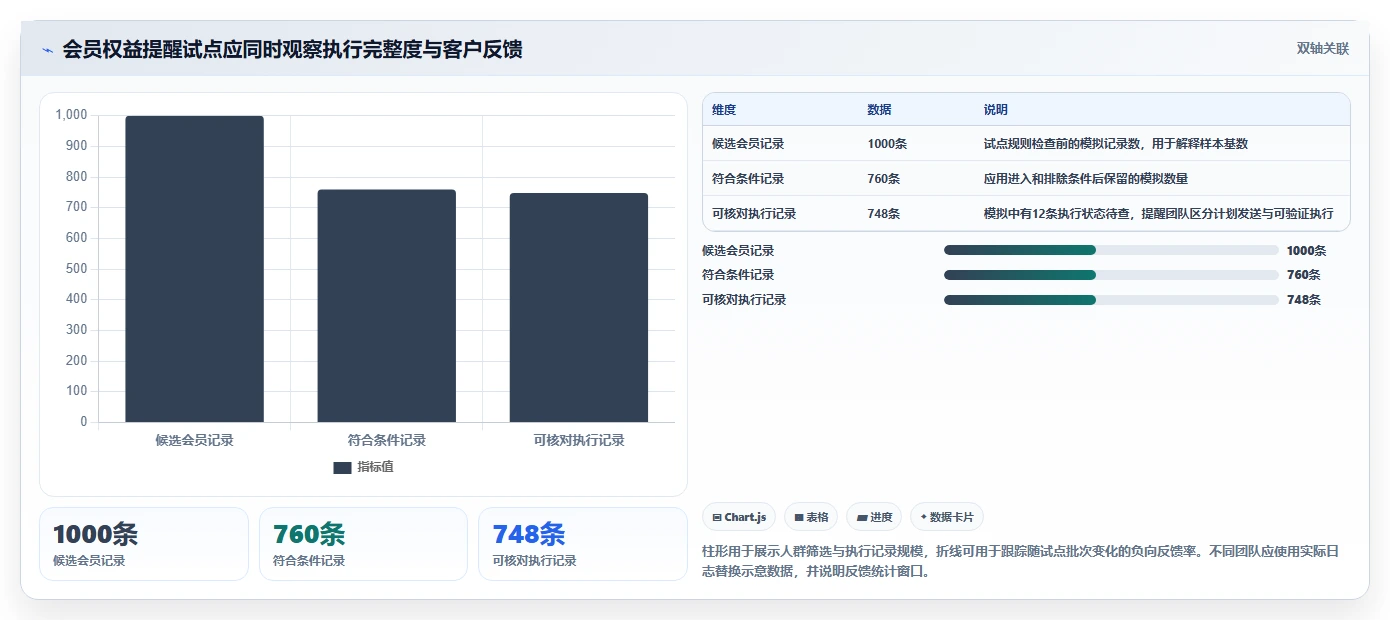
Task: Click the 0 y-axis tick label
Action: [x=85, y=422]
